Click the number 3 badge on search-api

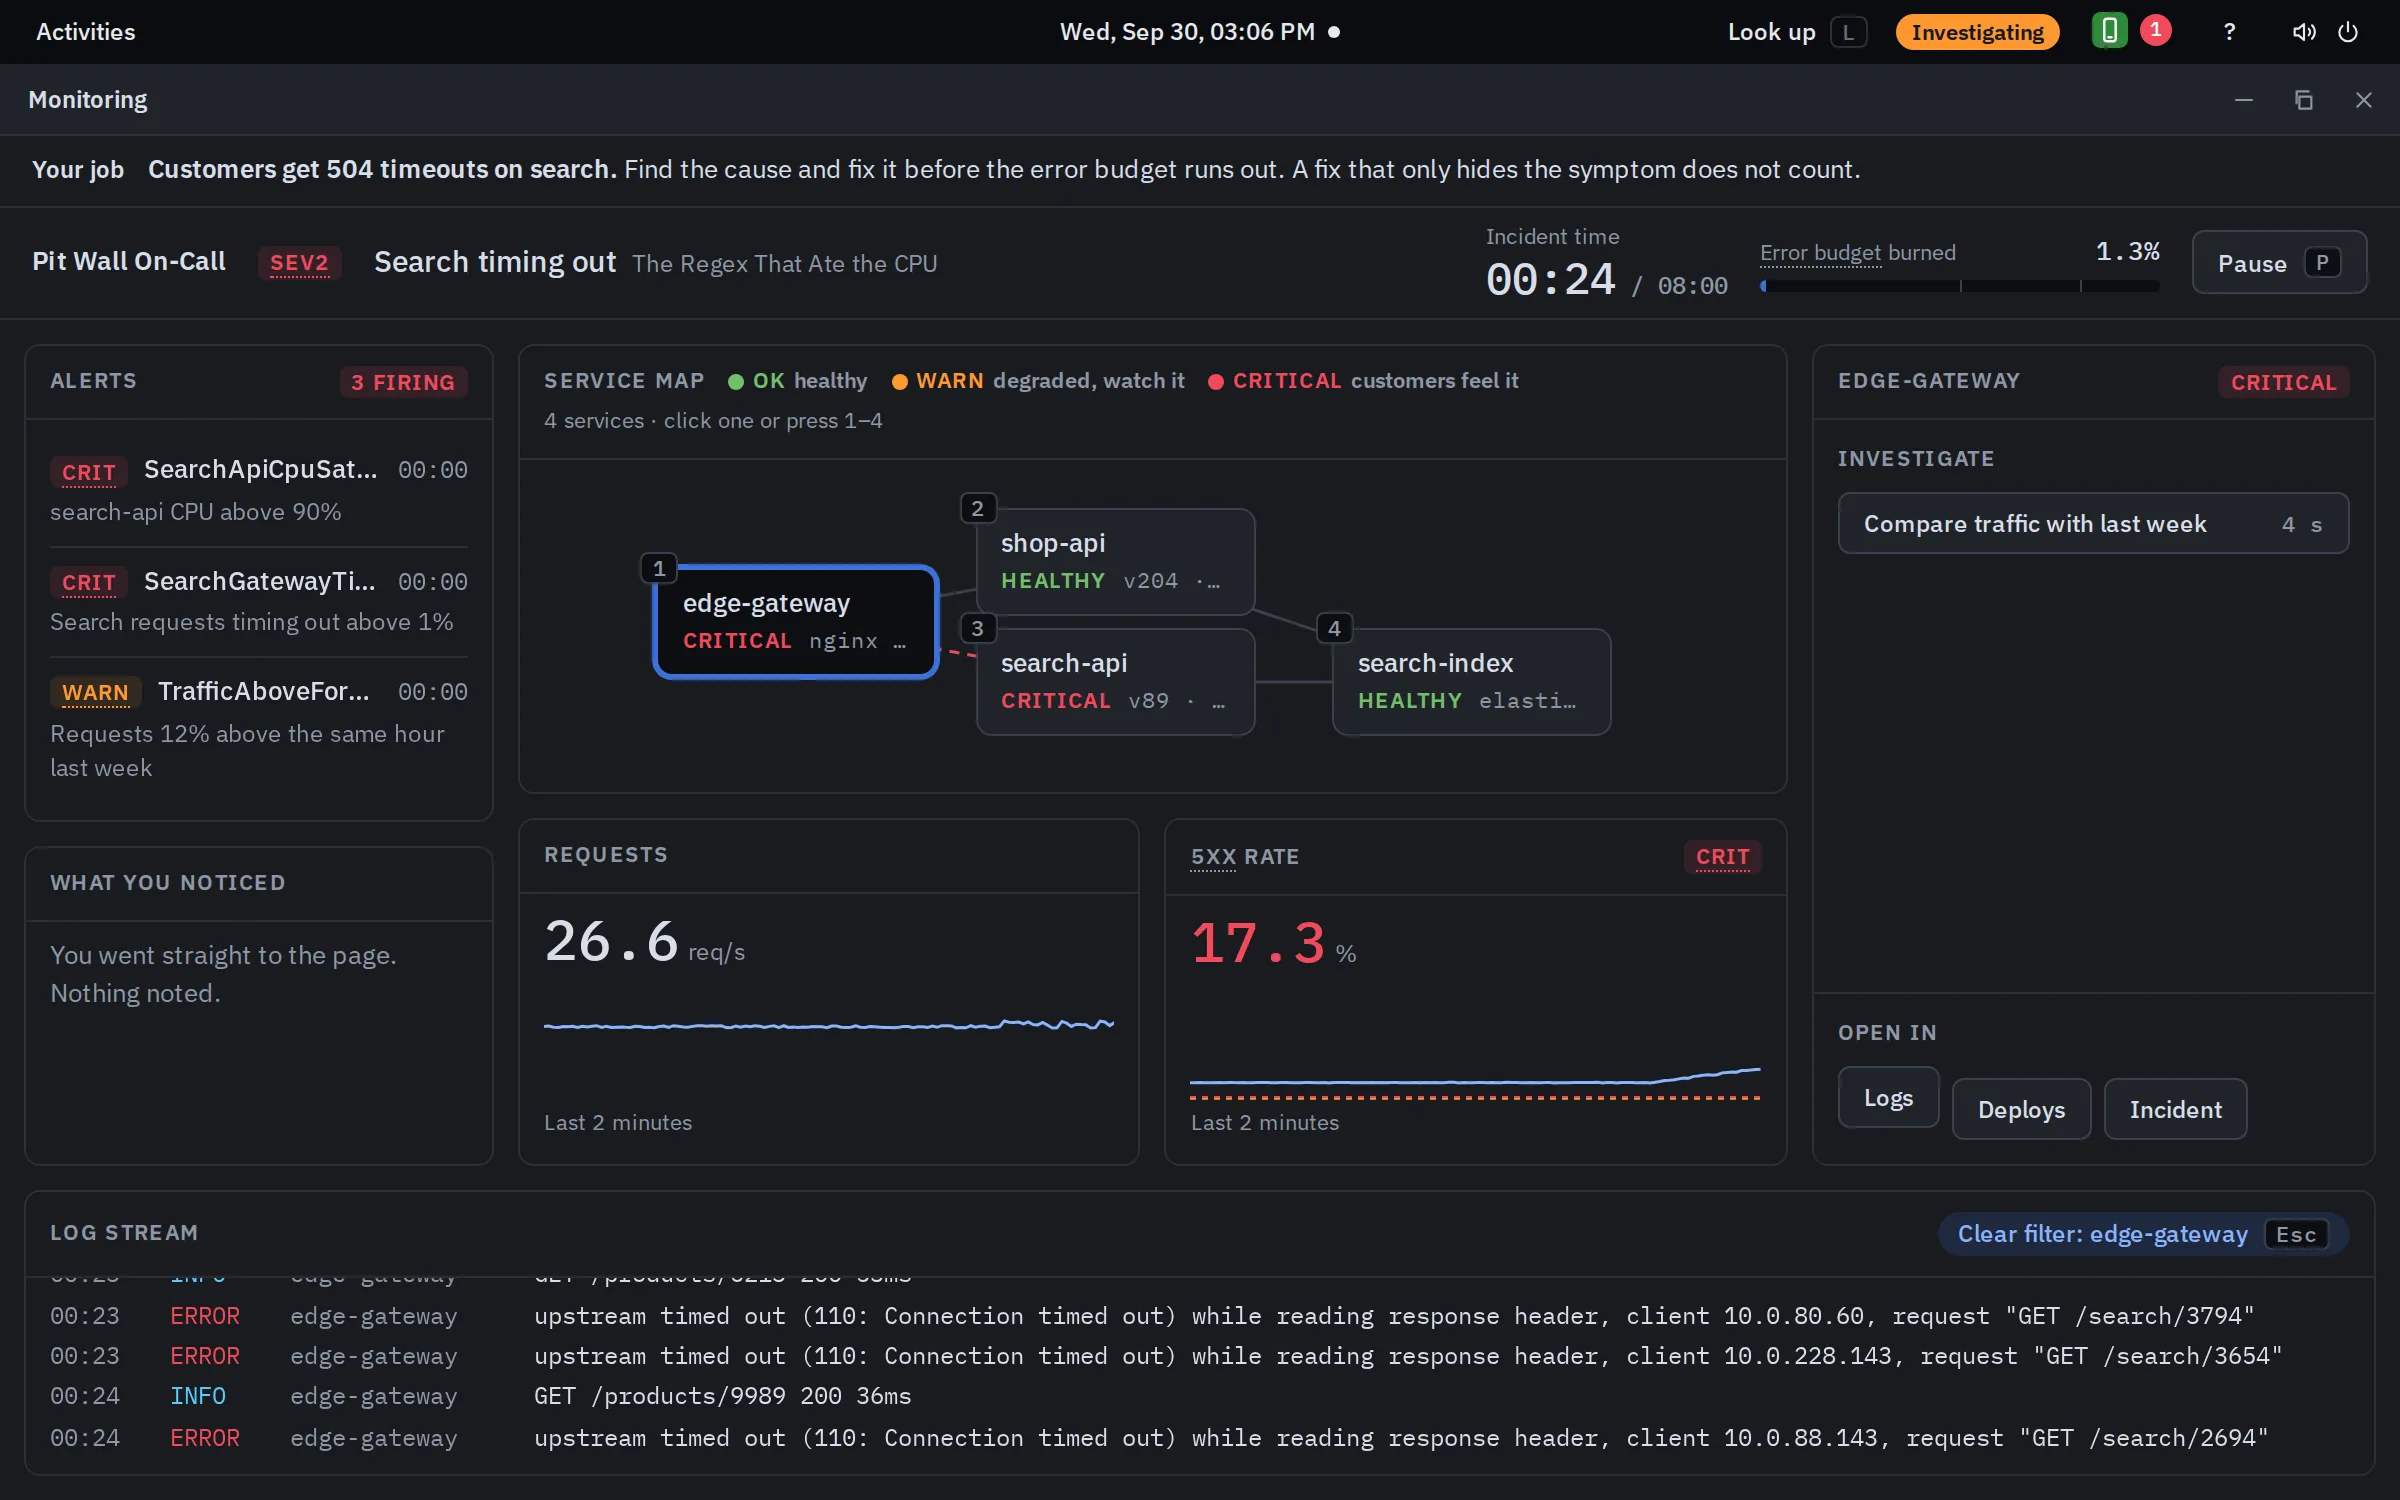point(977,628)
